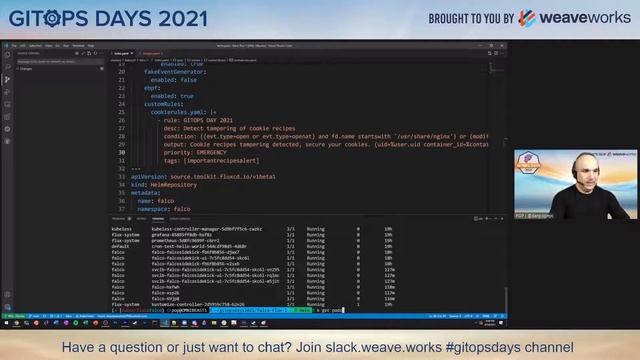Open the Accounts icon at activity bar bottom

pos(7,294)
